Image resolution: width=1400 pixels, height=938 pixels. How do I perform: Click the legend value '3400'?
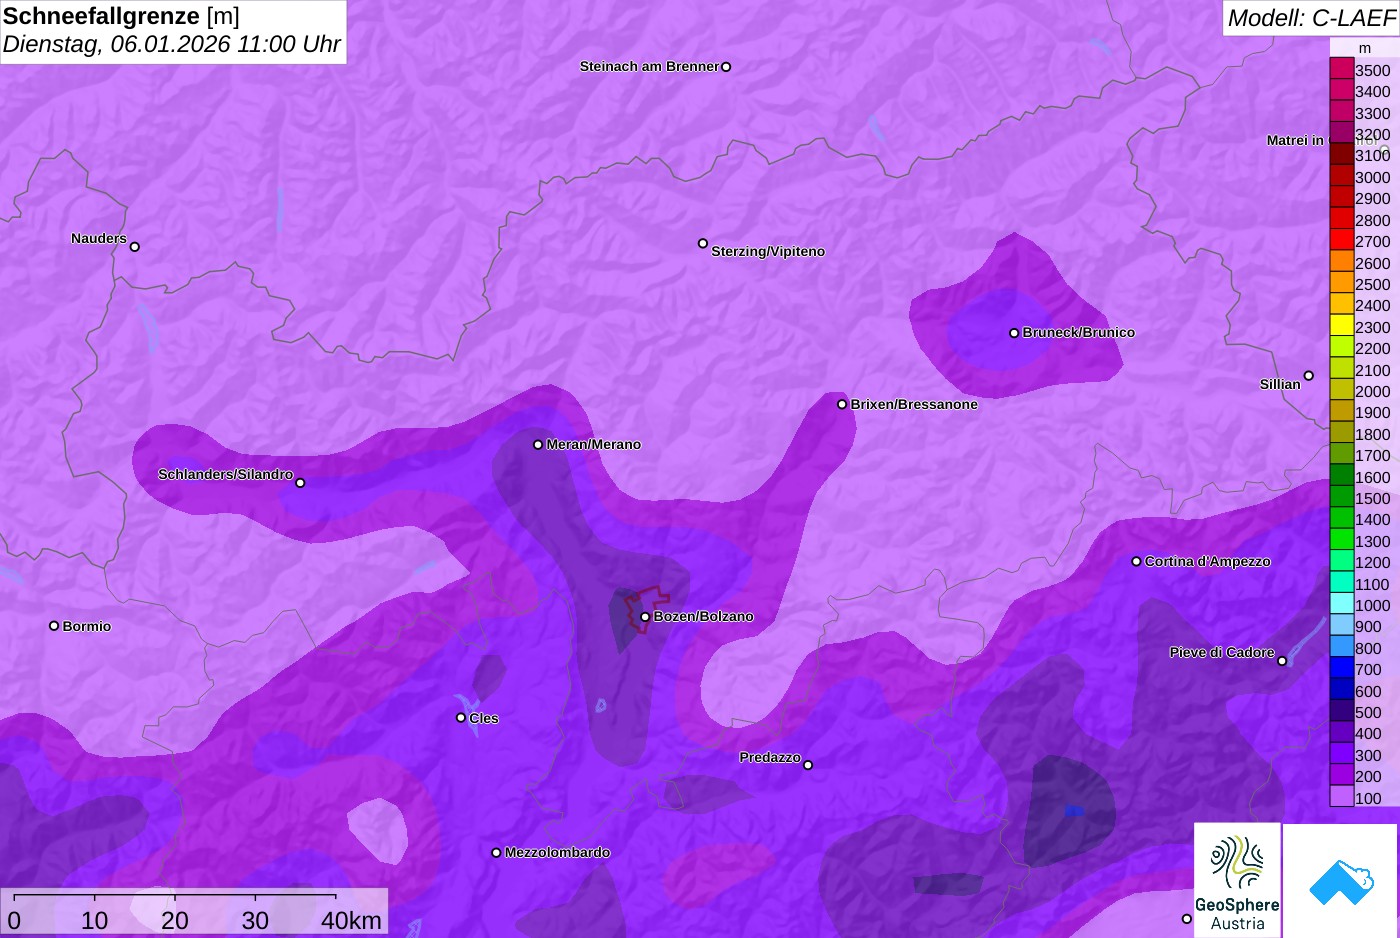click(x=1373, y=92)
